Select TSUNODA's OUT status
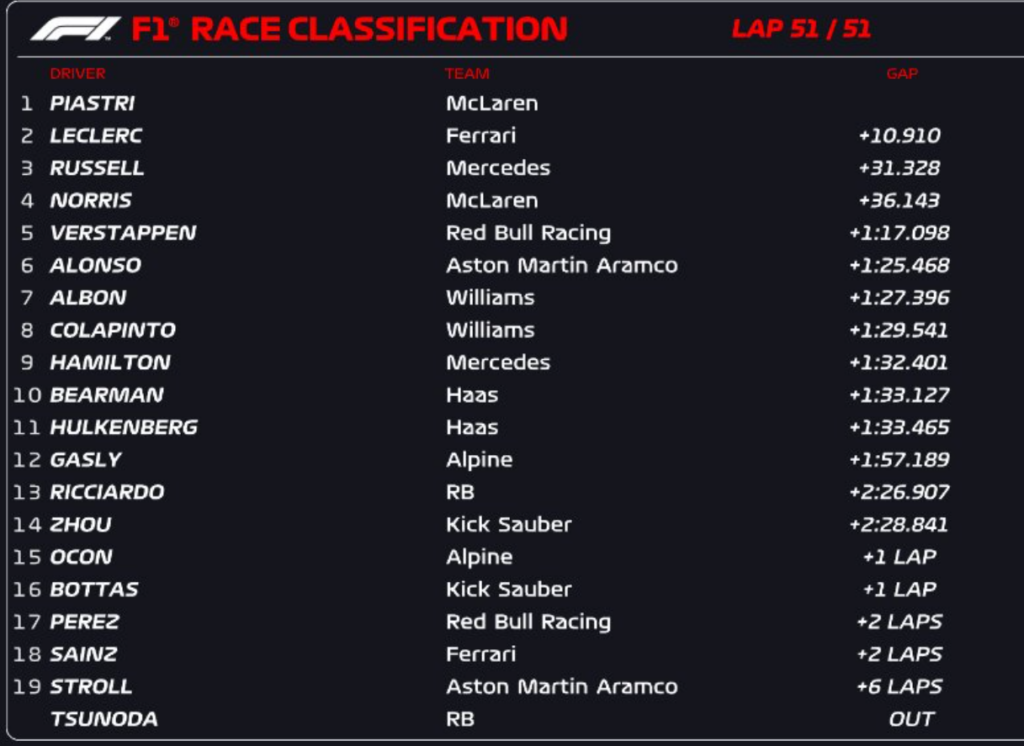The image size is (1024, 746). 911,719
